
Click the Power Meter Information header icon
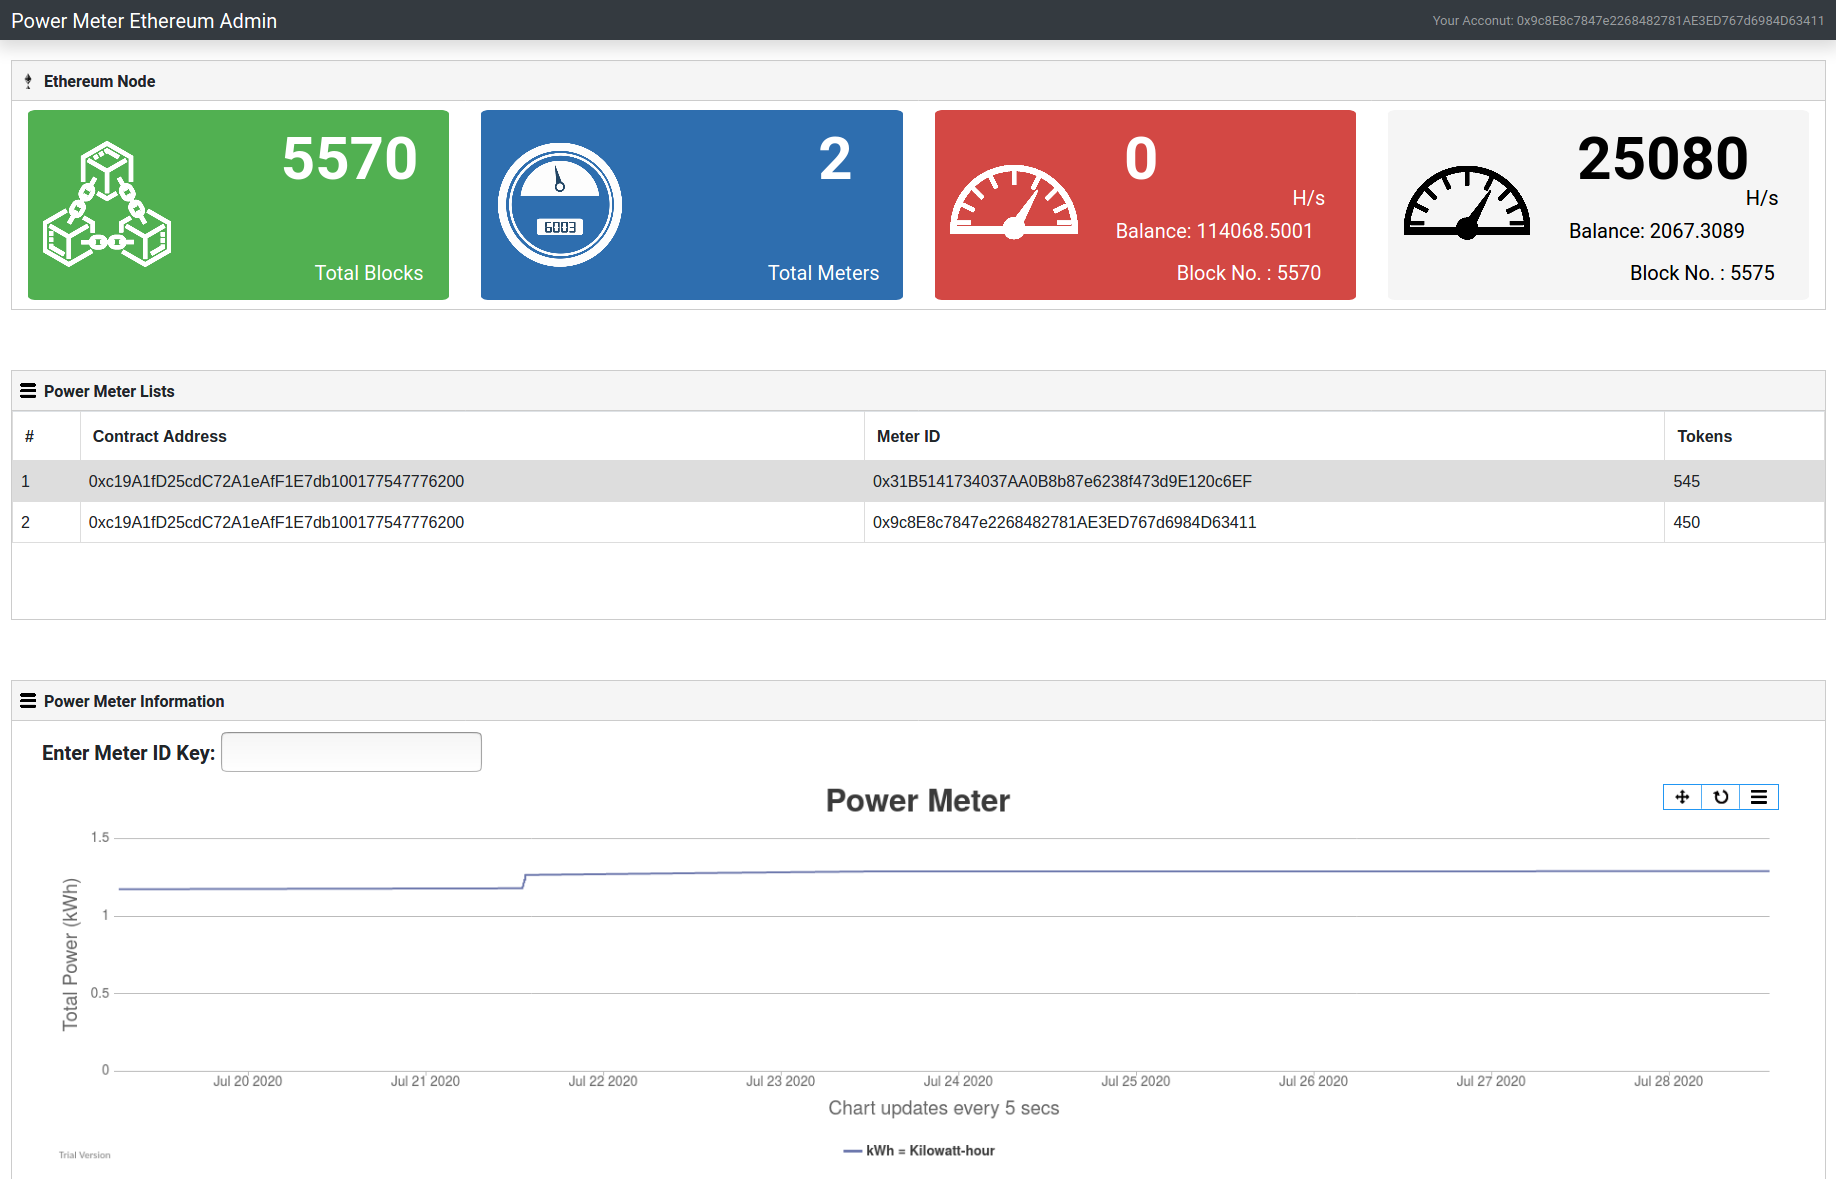pyautogui.click(x=28, y=701)
